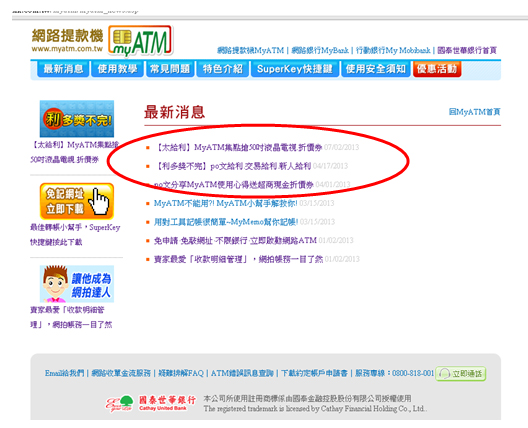
Task: Open the SuperKey快捷鍵 tab
Action: tap(295, 69)
